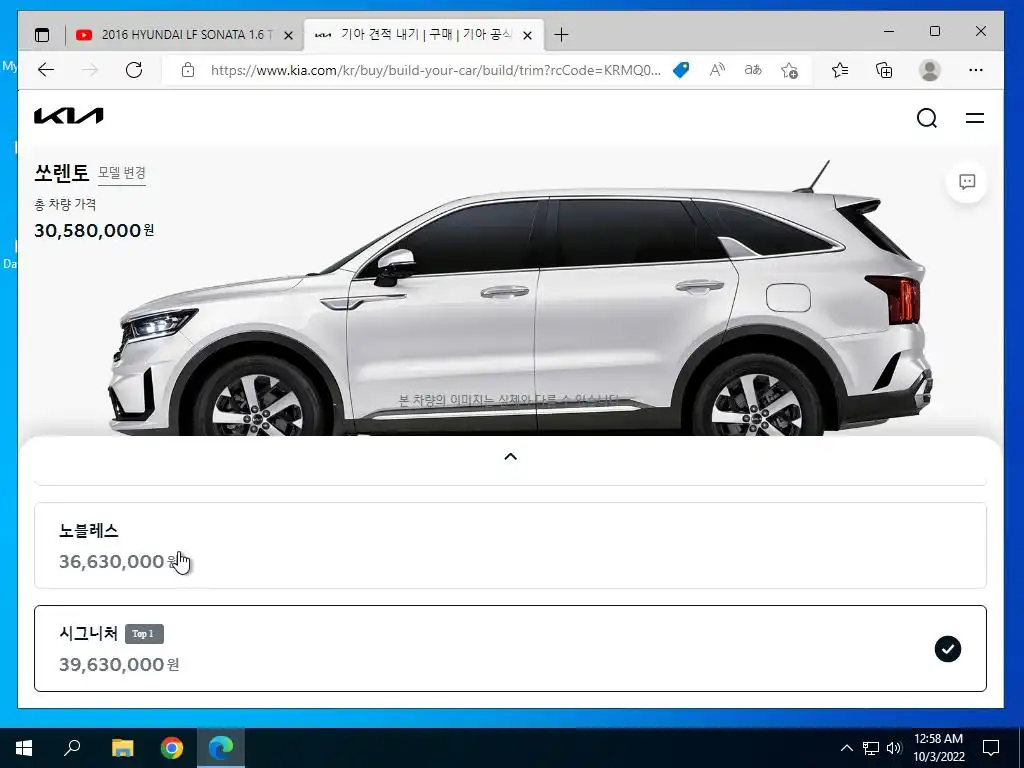Viewport: 1024px width, 768px height.
Task: Open Windows taskbar search
Action: coord(72,748)
